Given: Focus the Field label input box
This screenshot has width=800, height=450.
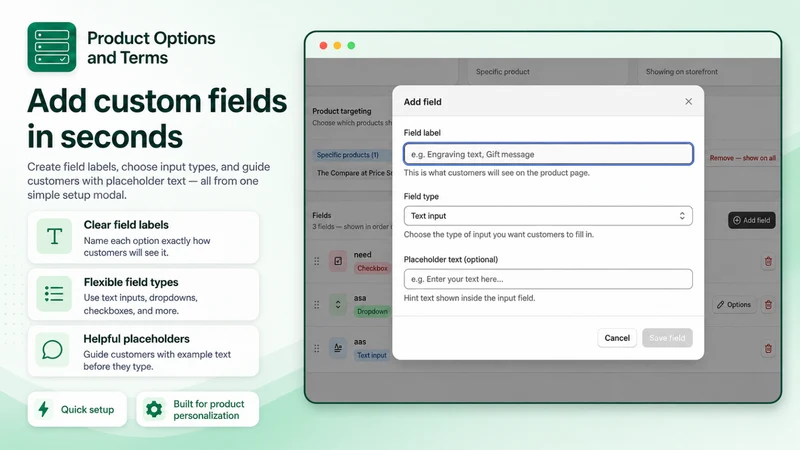Looking at the screenshot, I should click(548, 154).
